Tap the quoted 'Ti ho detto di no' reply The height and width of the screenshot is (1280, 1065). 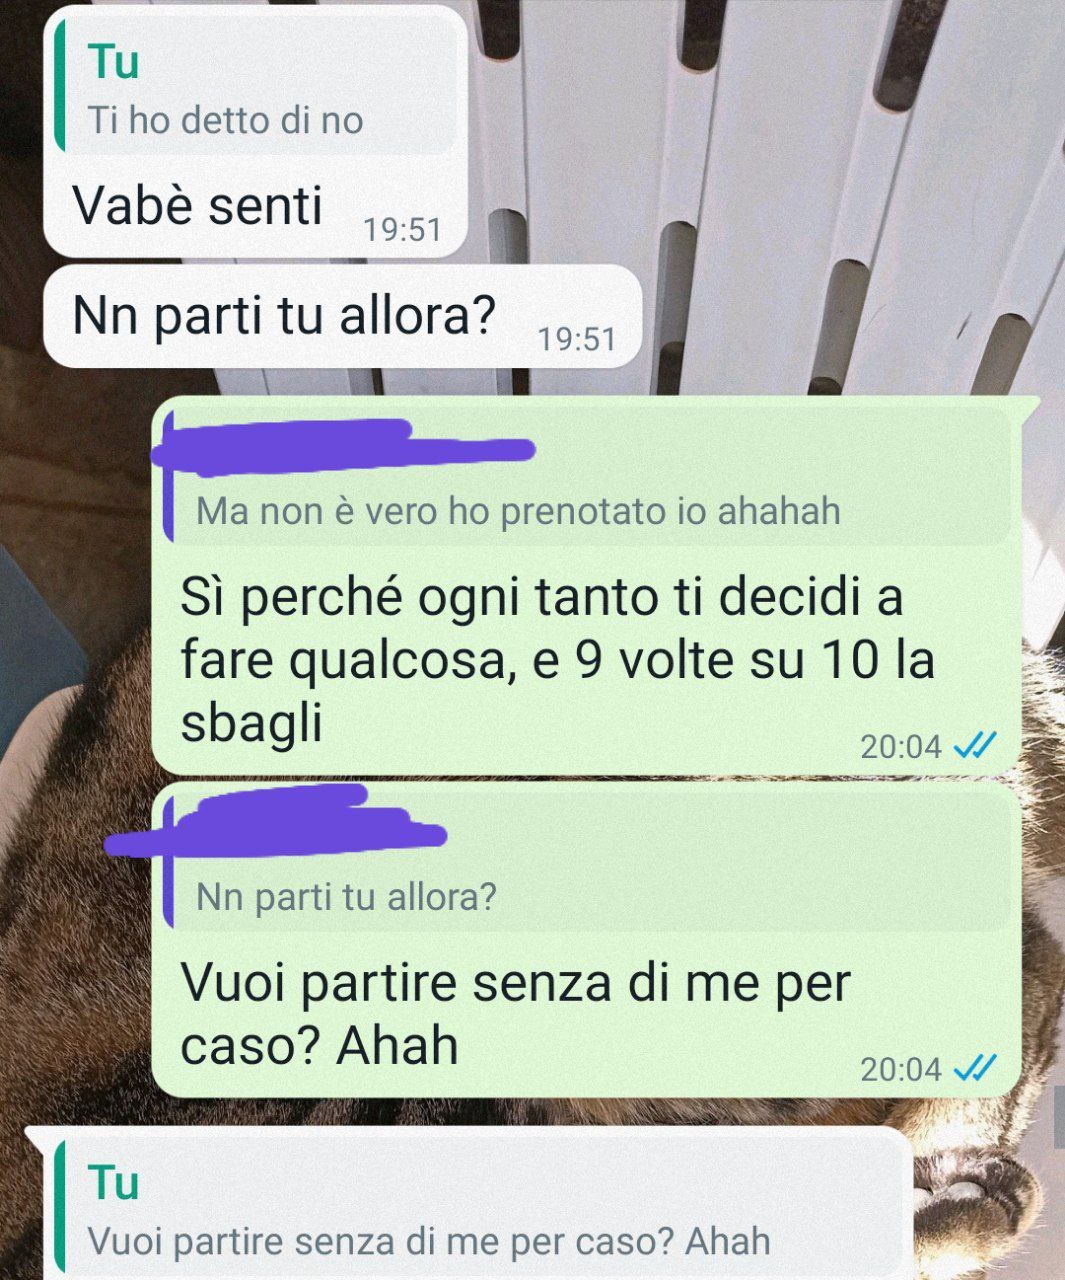point(256,90)
